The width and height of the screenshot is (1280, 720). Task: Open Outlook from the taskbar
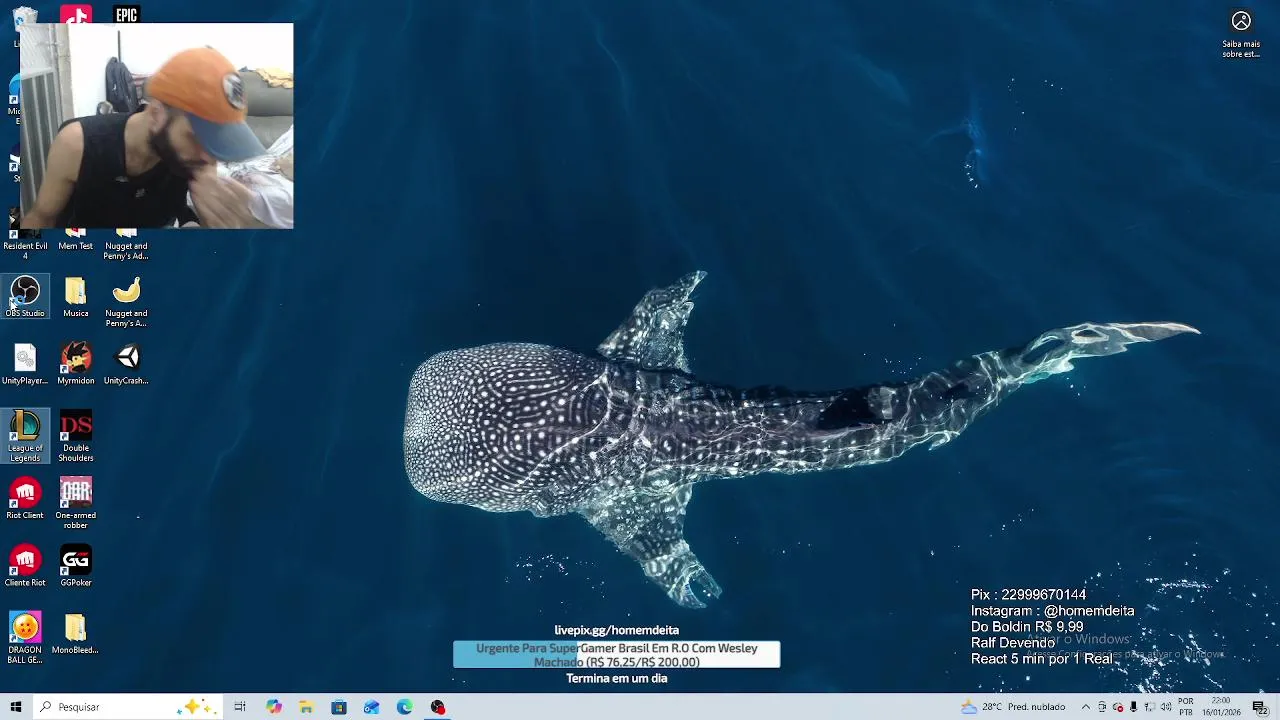tap(372, 707)
